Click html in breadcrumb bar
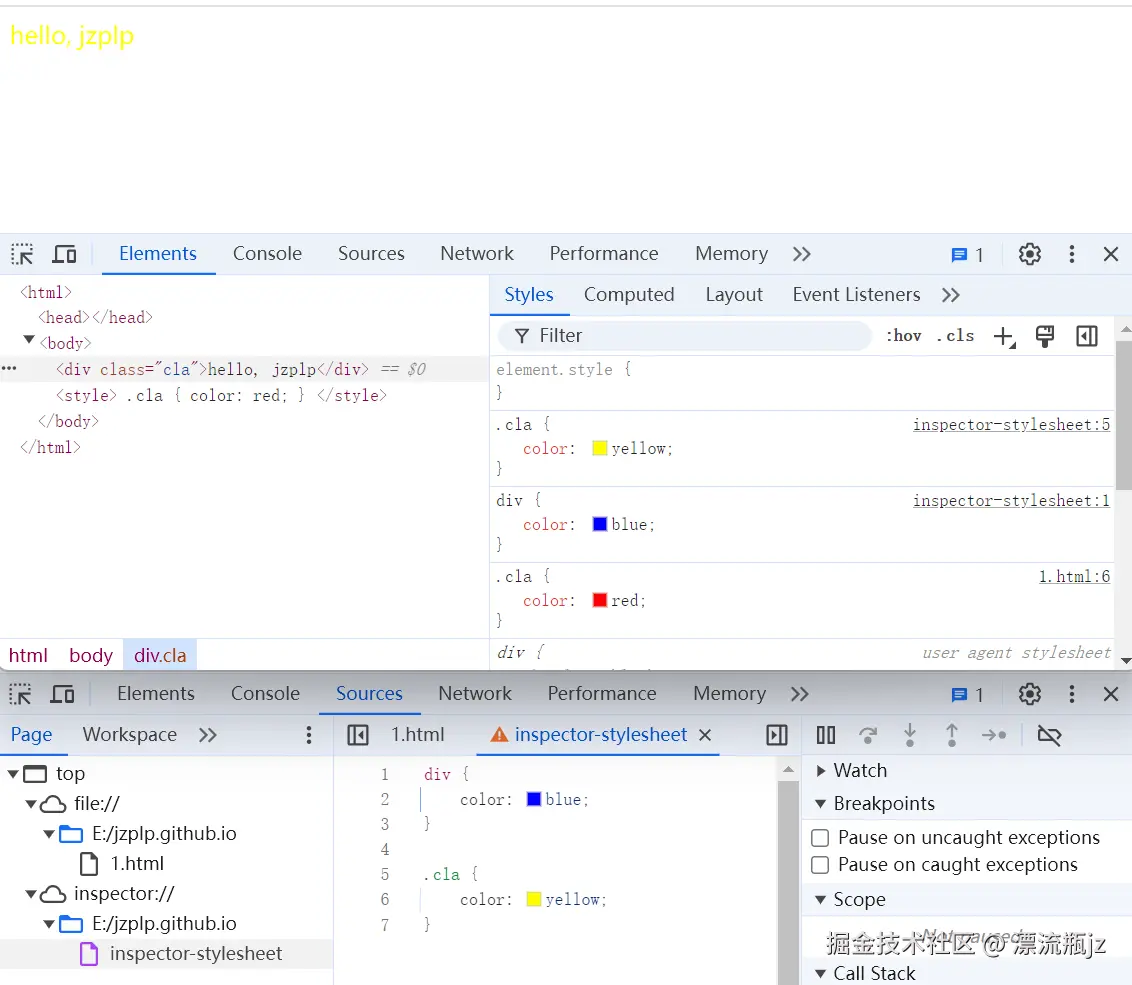1132x985 pixels. pos(28,655)
